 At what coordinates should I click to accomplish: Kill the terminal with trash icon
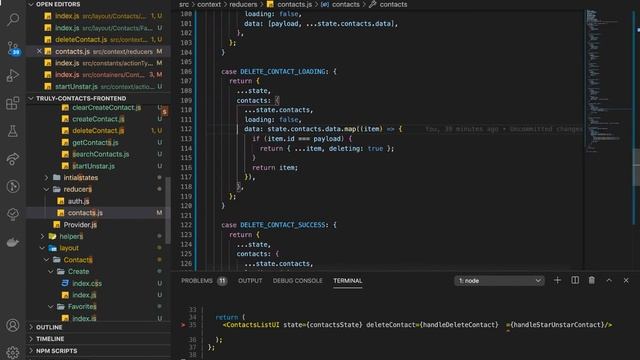point(592,280)
